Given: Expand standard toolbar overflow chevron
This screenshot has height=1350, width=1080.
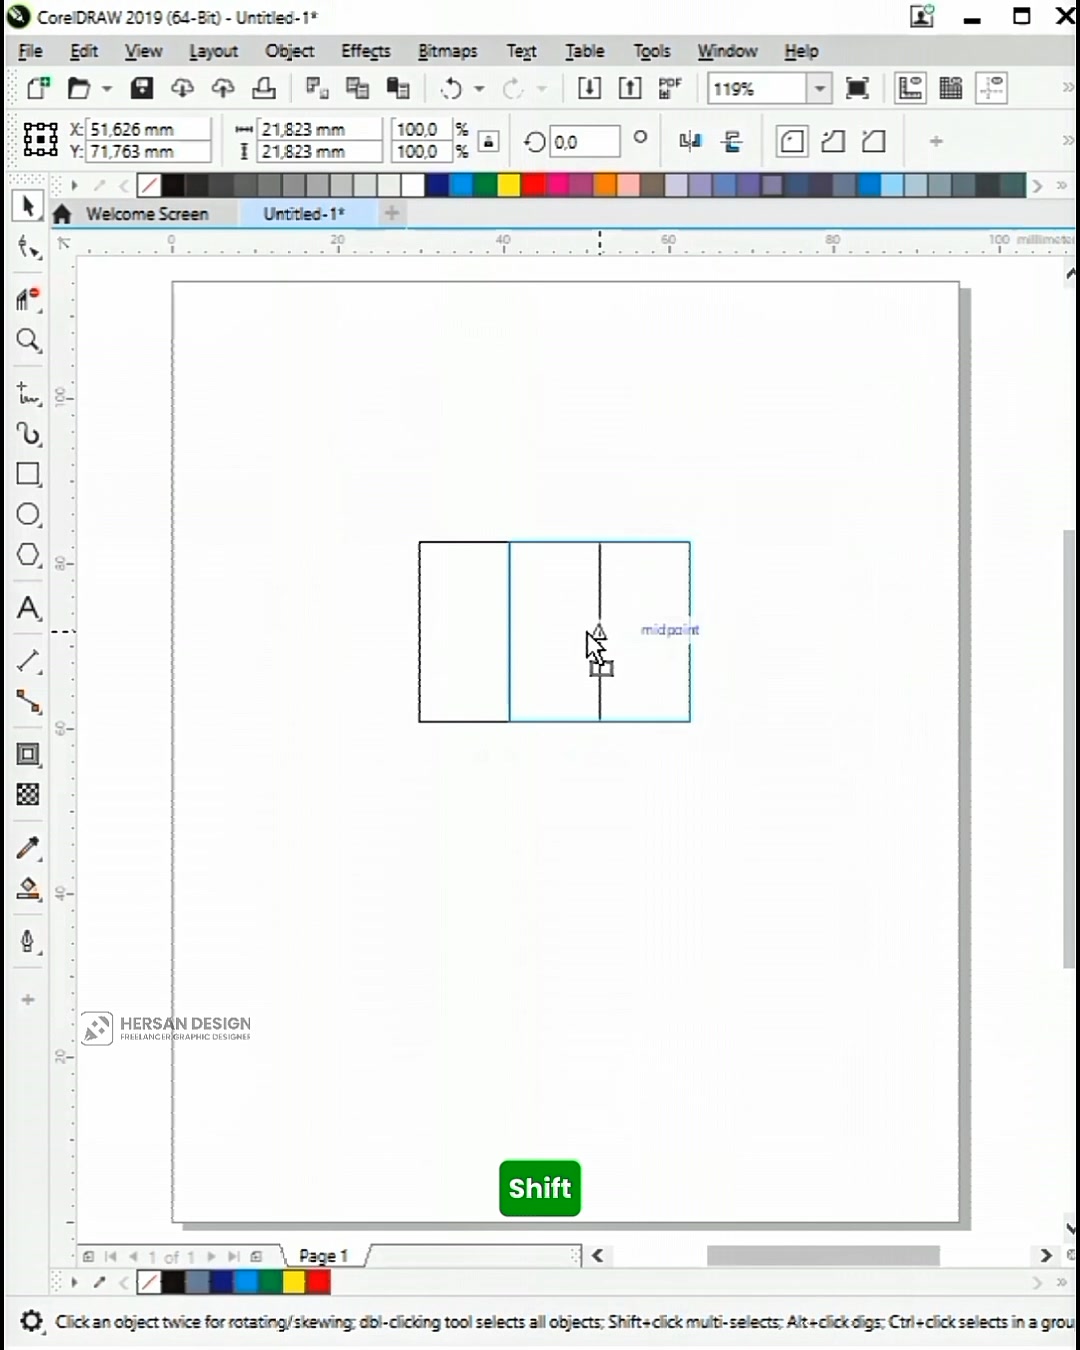Looking at the screenshot, I should tap(1067, 89).
